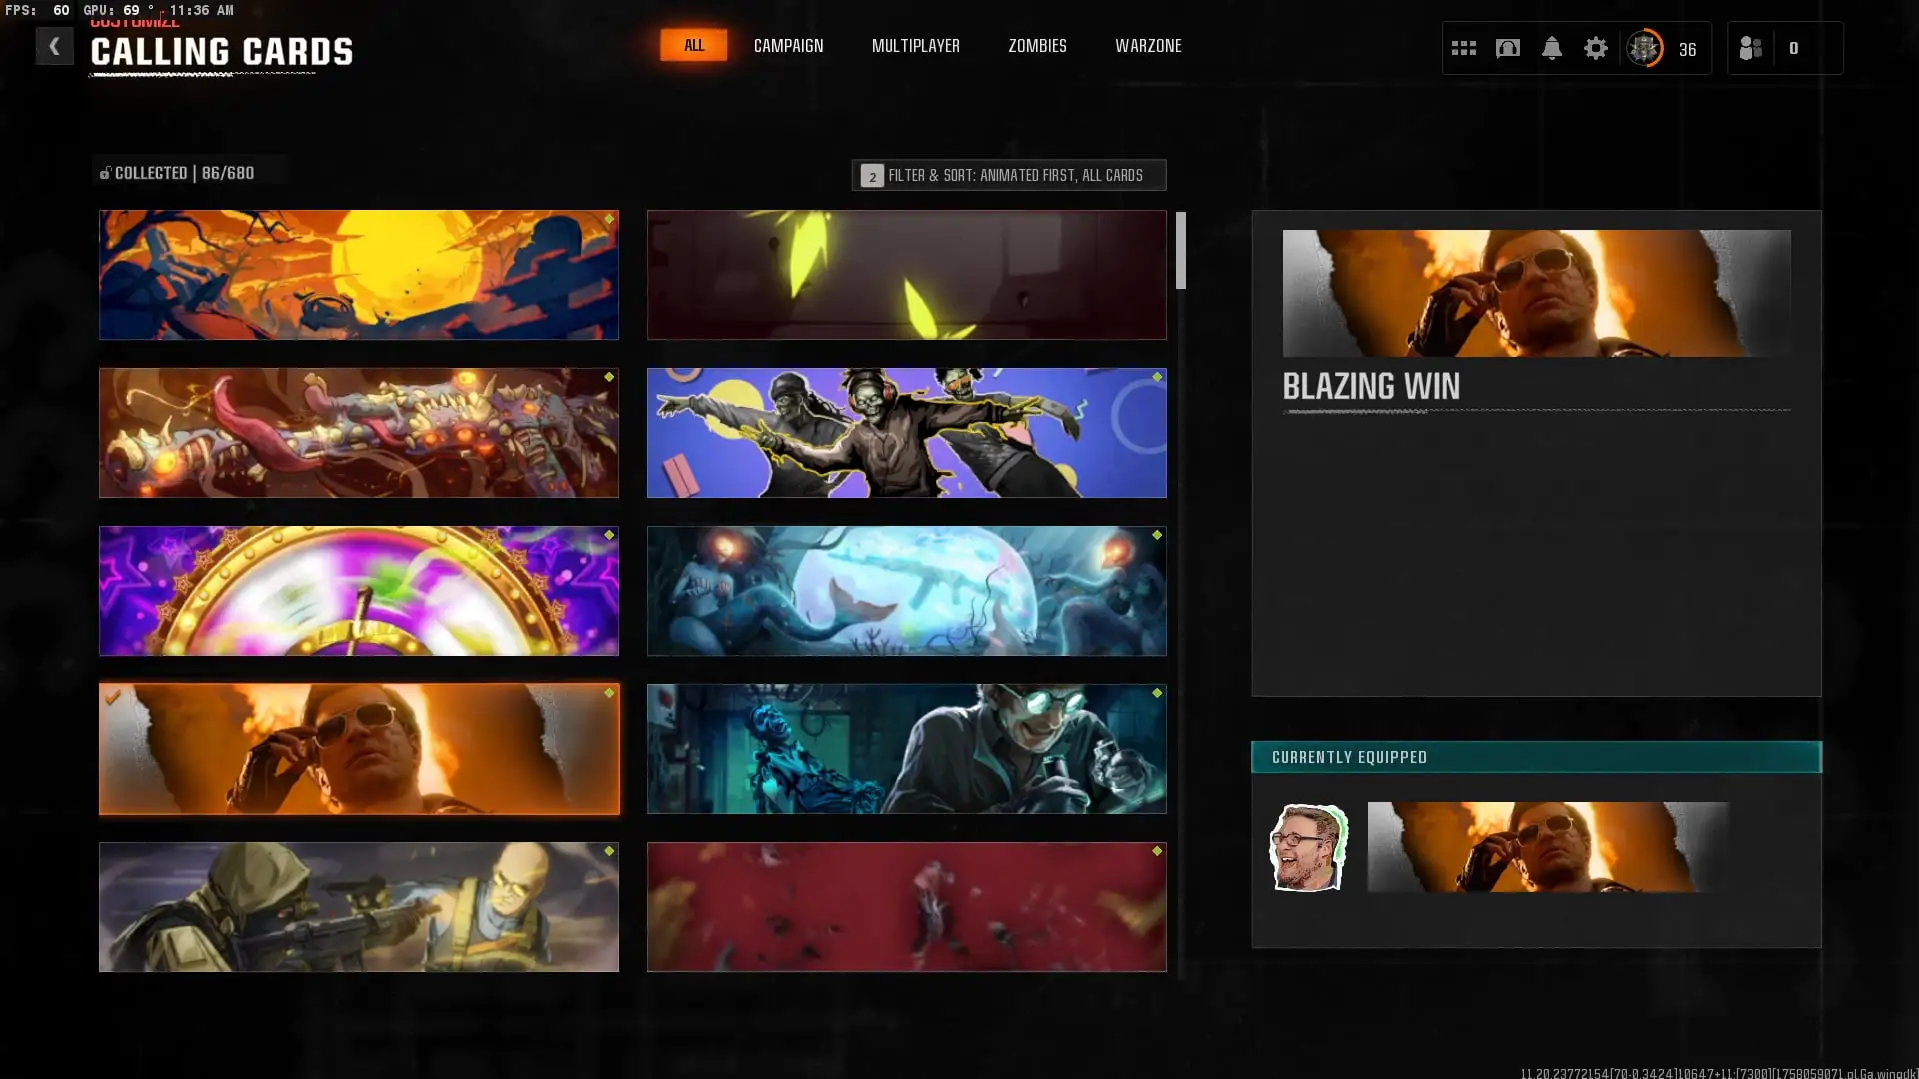
Task: Click the CURRENTLY EQUIPPED header
Action: tap(1536, 757)
